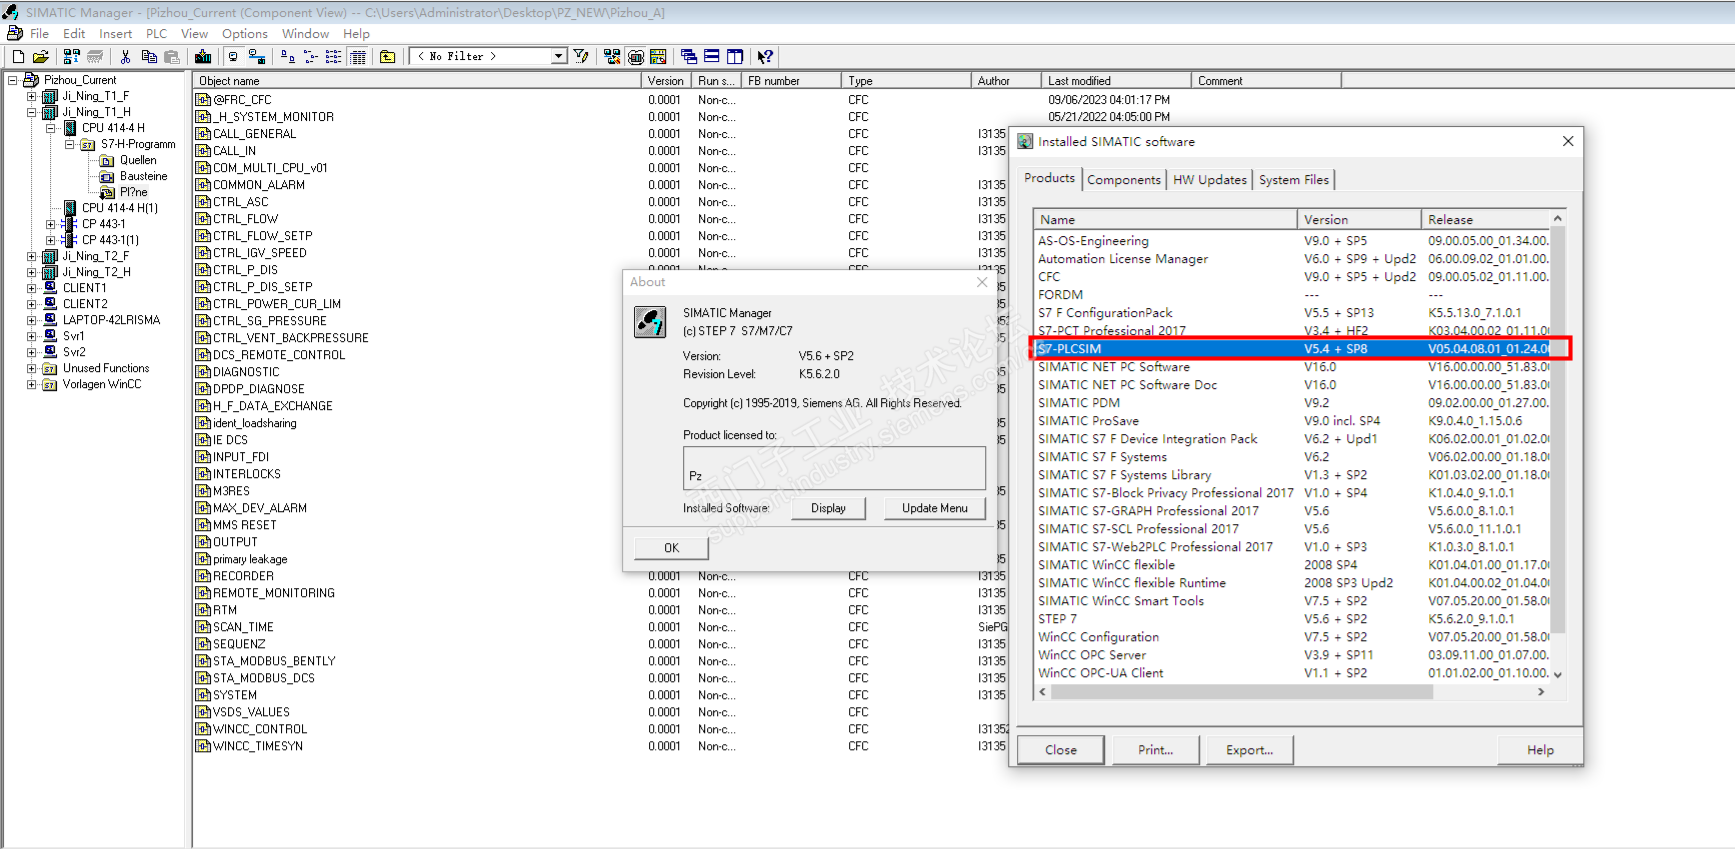Arrange windows horizontally via toolbar icon
The image size is (1735, 849).
tap(712, 57)
